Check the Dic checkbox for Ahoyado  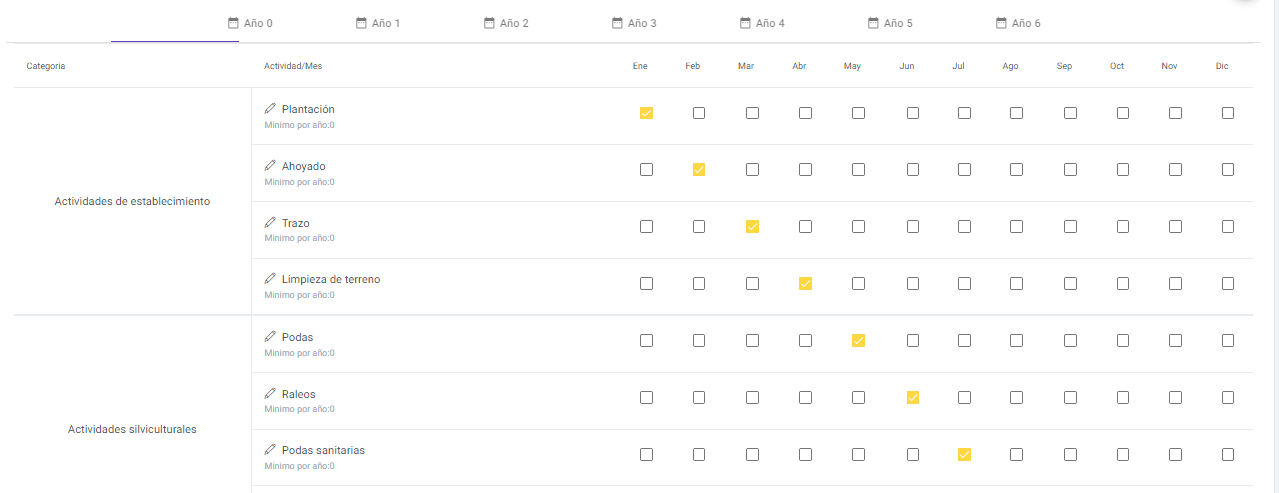click(1228, 170)
